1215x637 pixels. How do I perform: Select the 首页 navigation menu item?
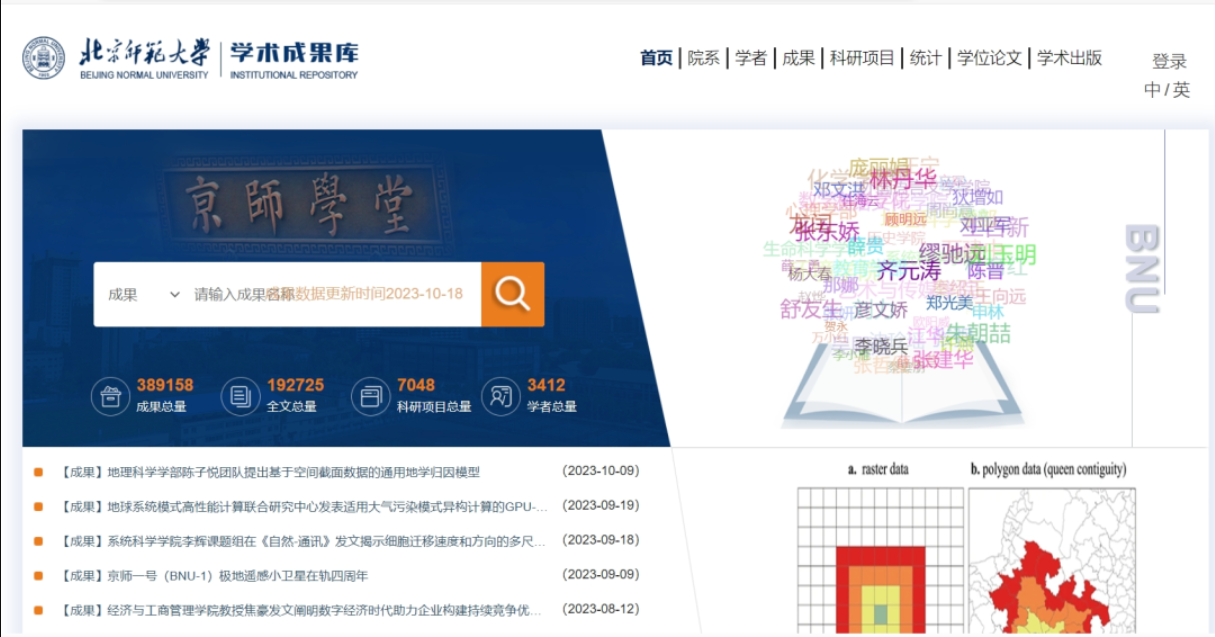coord(656,59)
